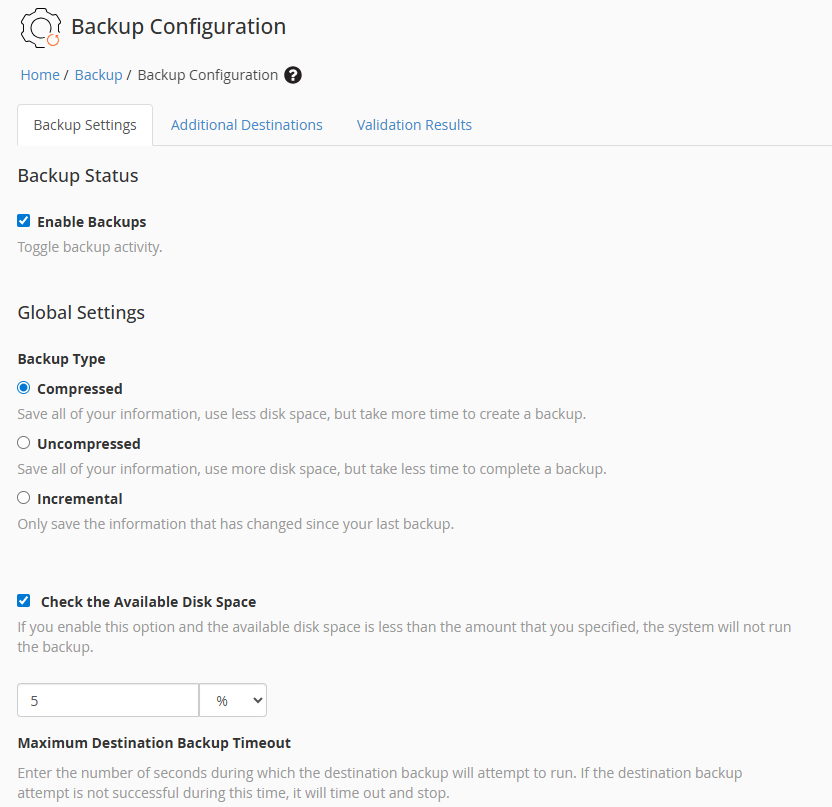
Task: Click the Check the Available Disk Space label
Action: (x=149, y=602)
